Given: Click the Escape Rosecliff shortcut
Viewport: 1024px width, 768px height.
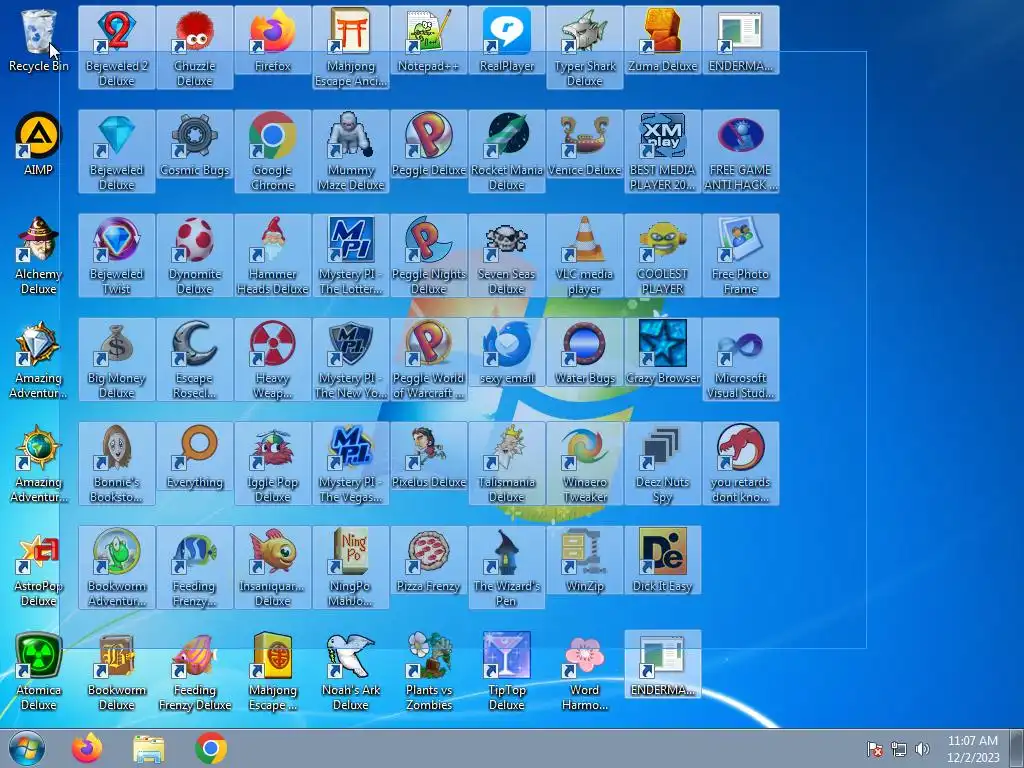Looking at the screenshot, I should [195, 359].
